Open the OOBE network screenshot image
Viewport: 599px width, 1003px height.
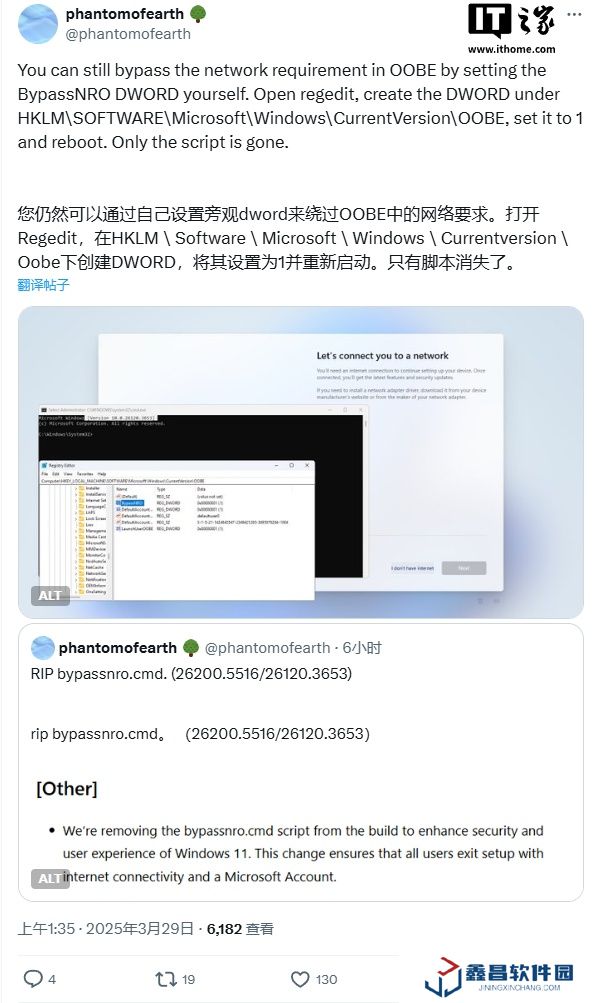point(301,462)
